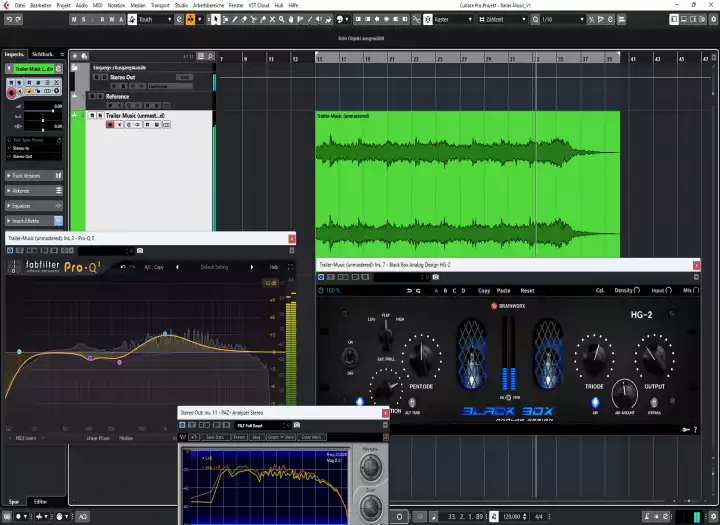The height and width of the screenshot is (525, 720).
Task: Click the orange Auto-Scroll button in toolbar
Action: click(190, 19)
